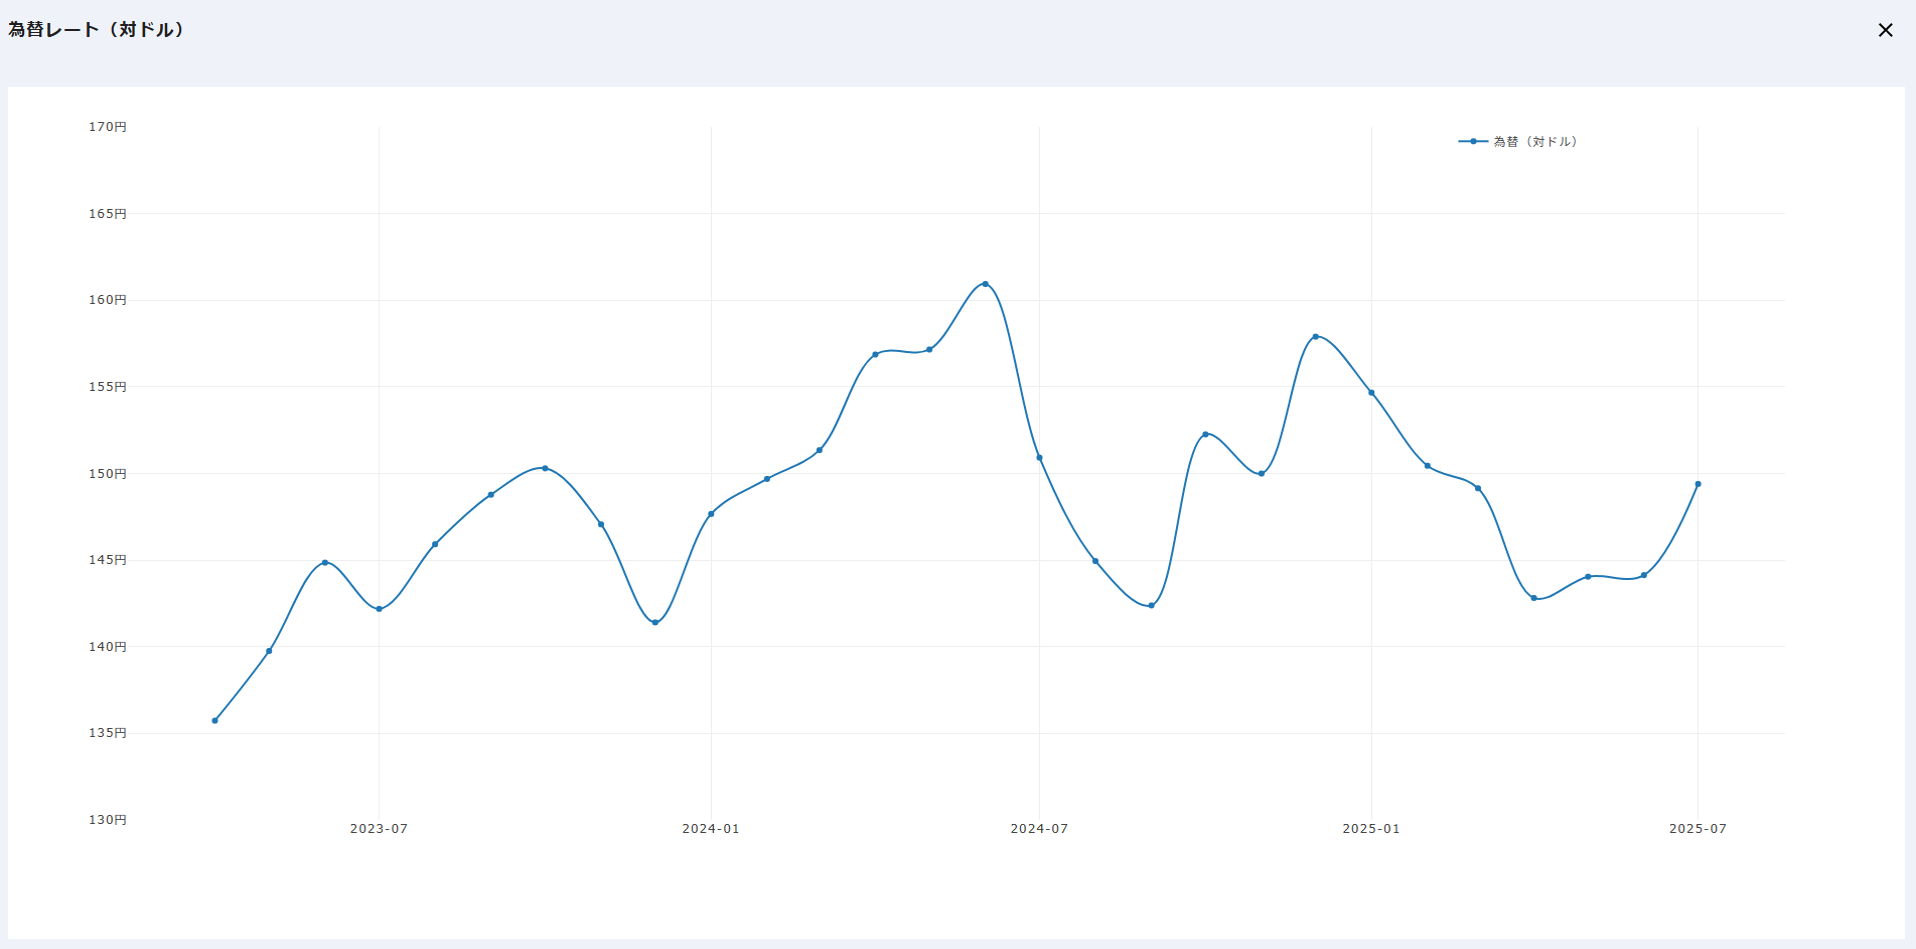The width and height of the screenshot is (1916, 949).
Task: Select the lowest dip point in late 2023
Action: (655, 622)
